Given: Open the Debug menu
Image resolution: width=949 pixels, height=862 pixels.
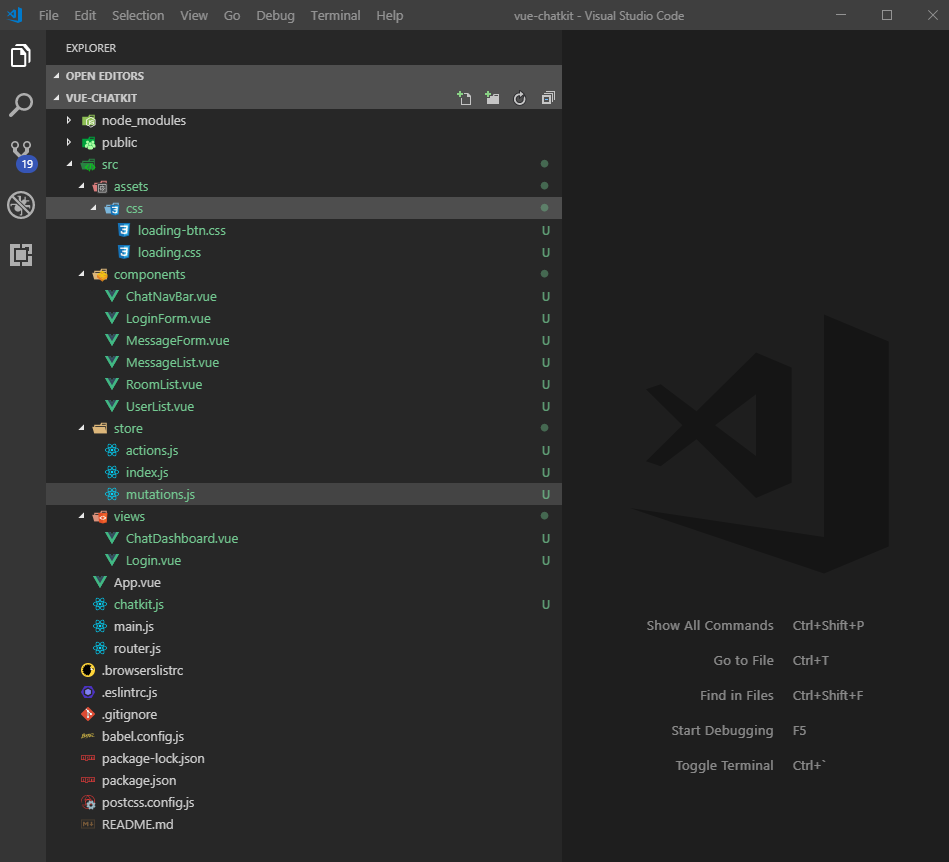Looking at the screenshot, I should 275,15.
